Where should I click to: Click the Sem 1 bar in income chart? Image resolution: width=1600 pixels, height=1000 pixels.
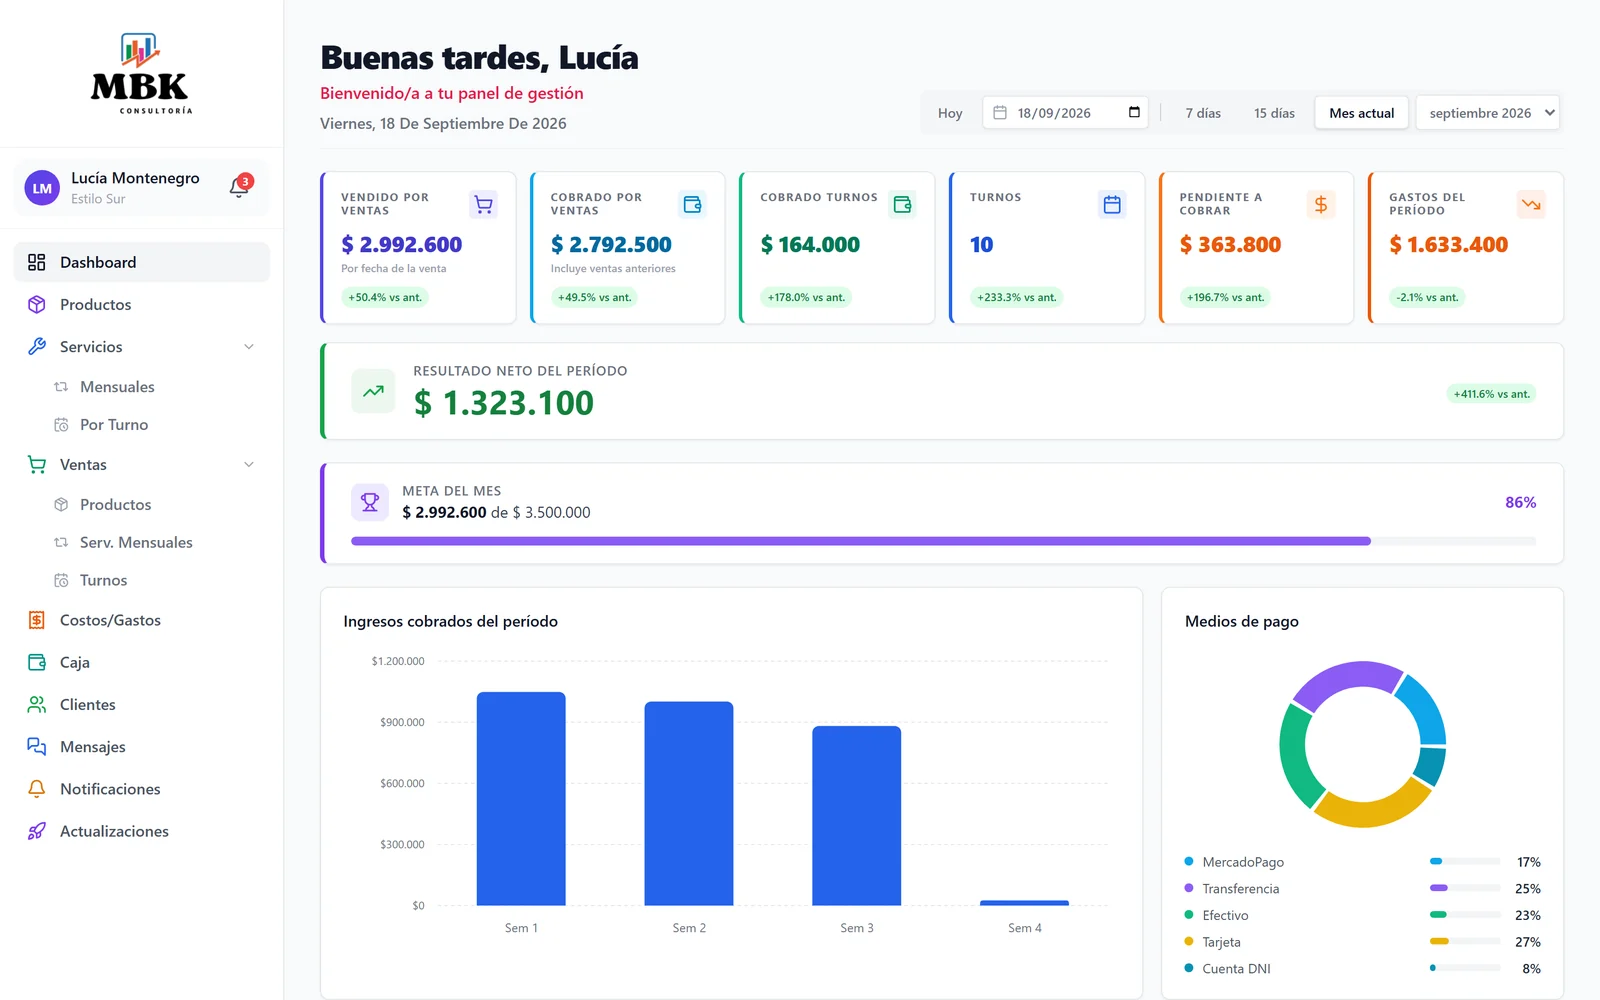(521, 799)
